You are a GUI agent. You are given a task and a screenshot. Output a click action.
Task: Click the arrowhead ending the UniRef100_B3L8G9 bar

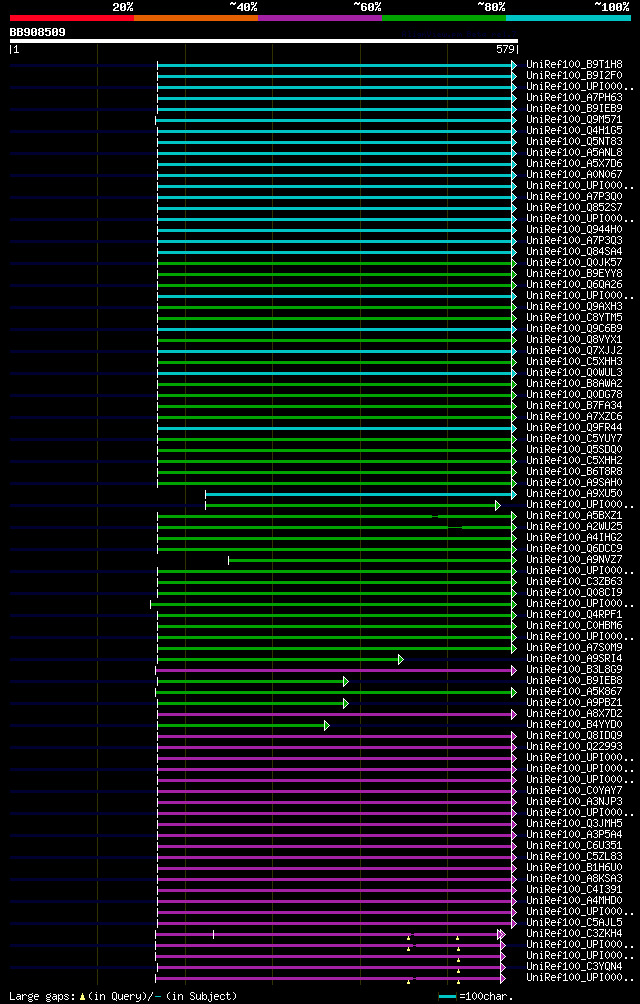(514, 670)
